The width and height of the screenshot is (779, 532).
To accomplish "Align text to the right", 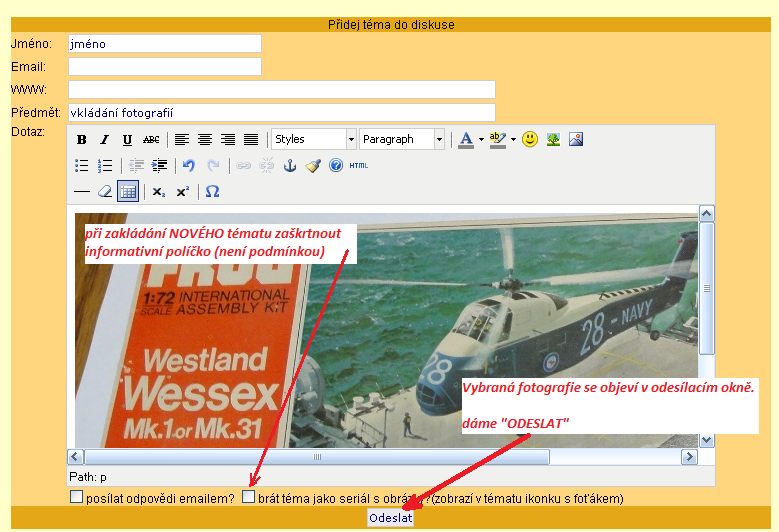I will tap(228, 140).
